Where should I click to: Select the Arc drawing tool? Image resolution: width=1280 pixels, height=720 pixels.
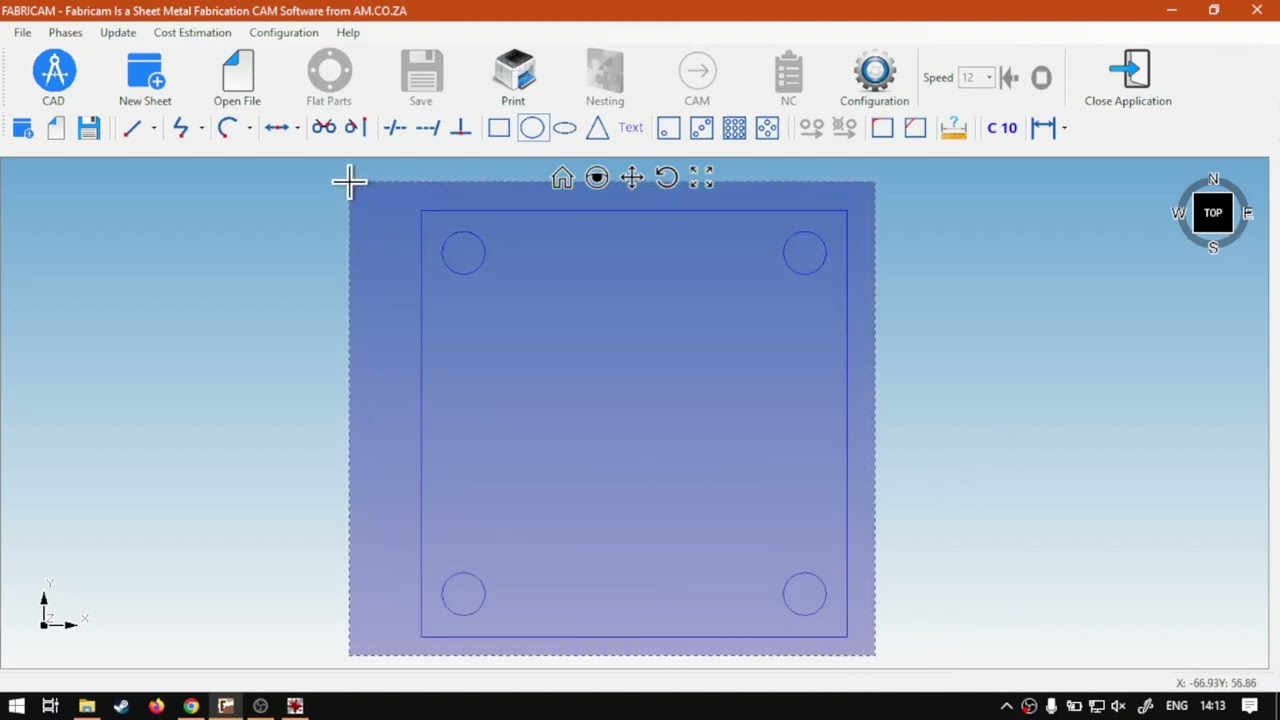tap(227, 128)
